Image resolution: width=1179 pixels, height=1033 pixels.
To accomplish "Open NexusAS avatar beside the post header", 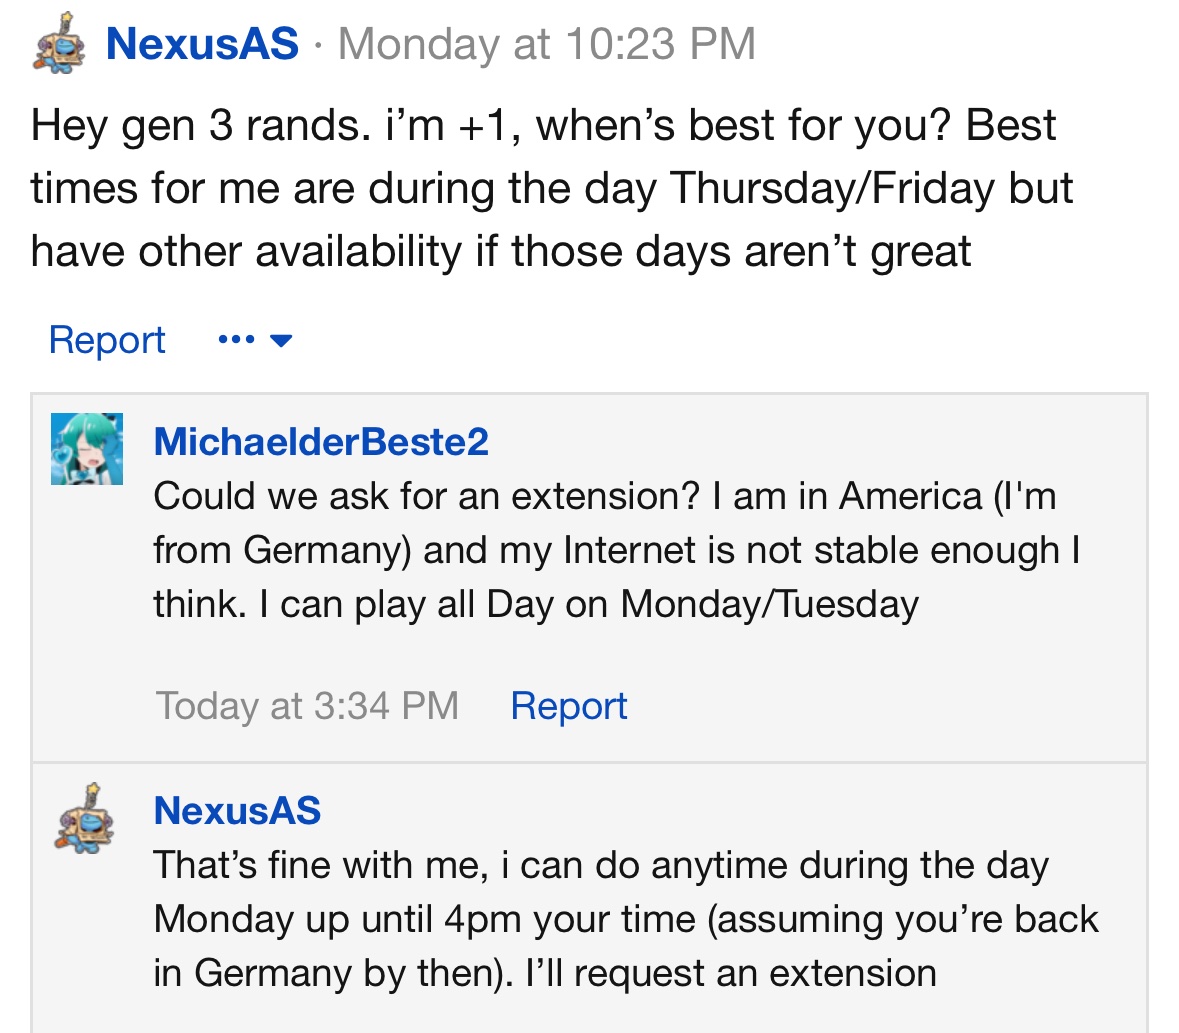I will (59, 44).
